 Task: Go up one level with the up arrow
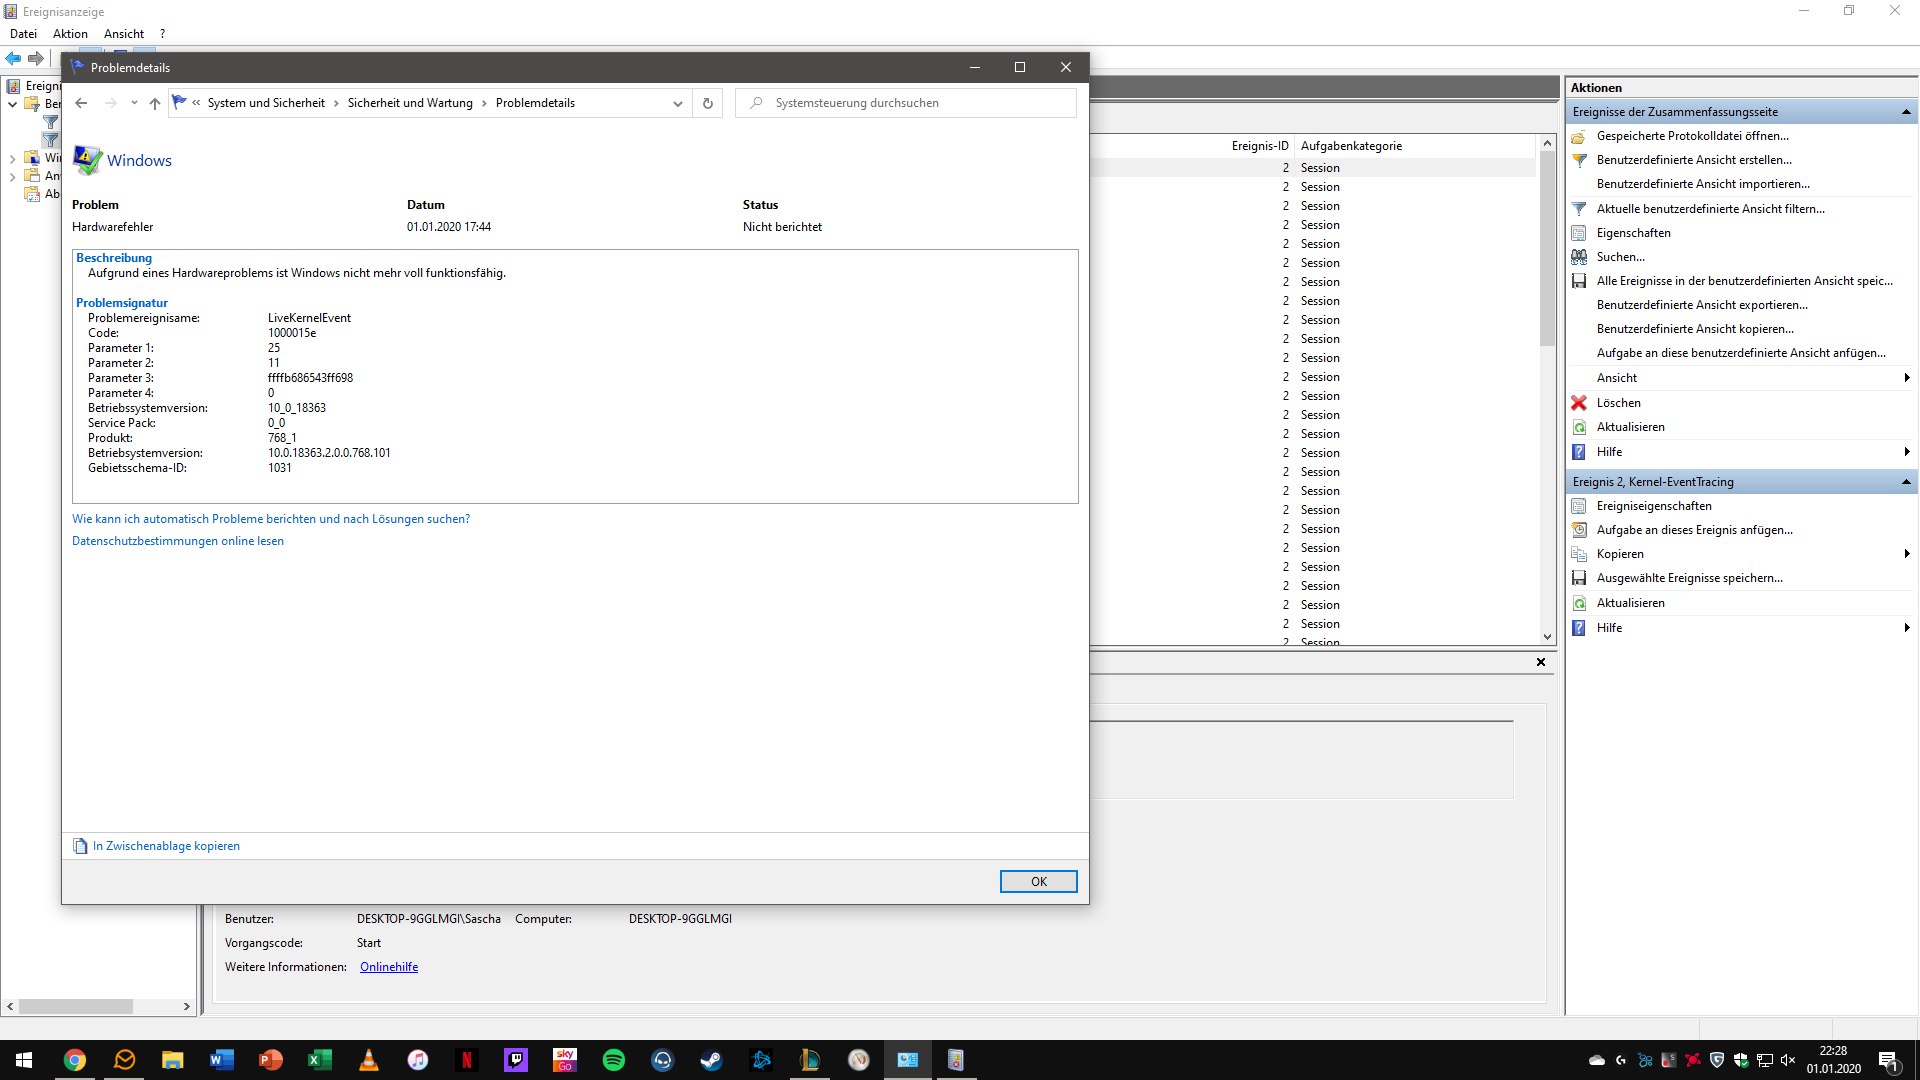click(154, 103)
